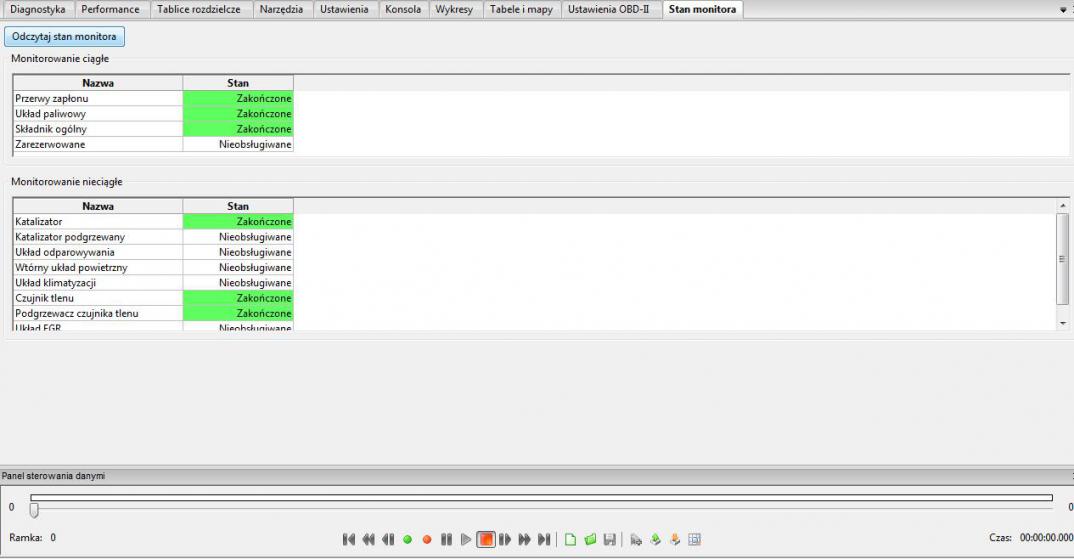
Task: Click the grey export icon after the save separator
Action: (x=636, y=540)
